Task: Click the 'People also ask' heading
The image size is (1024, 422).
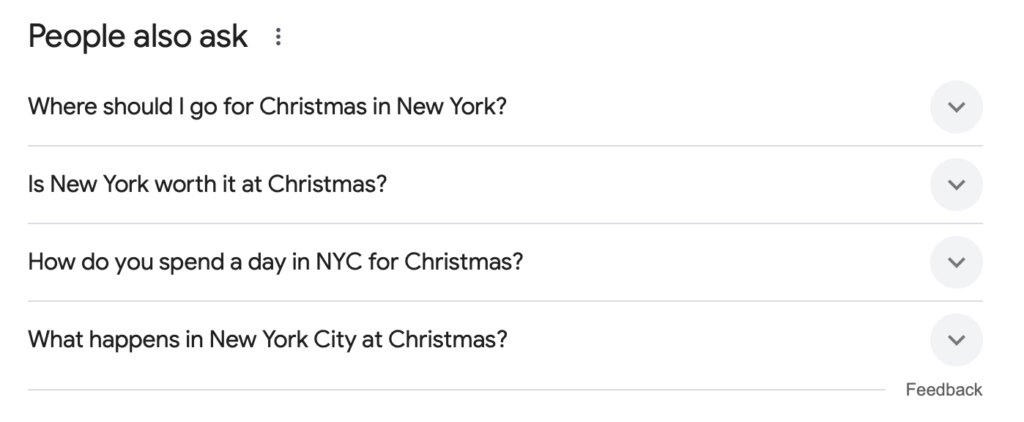Action: (x=138, y=37)
